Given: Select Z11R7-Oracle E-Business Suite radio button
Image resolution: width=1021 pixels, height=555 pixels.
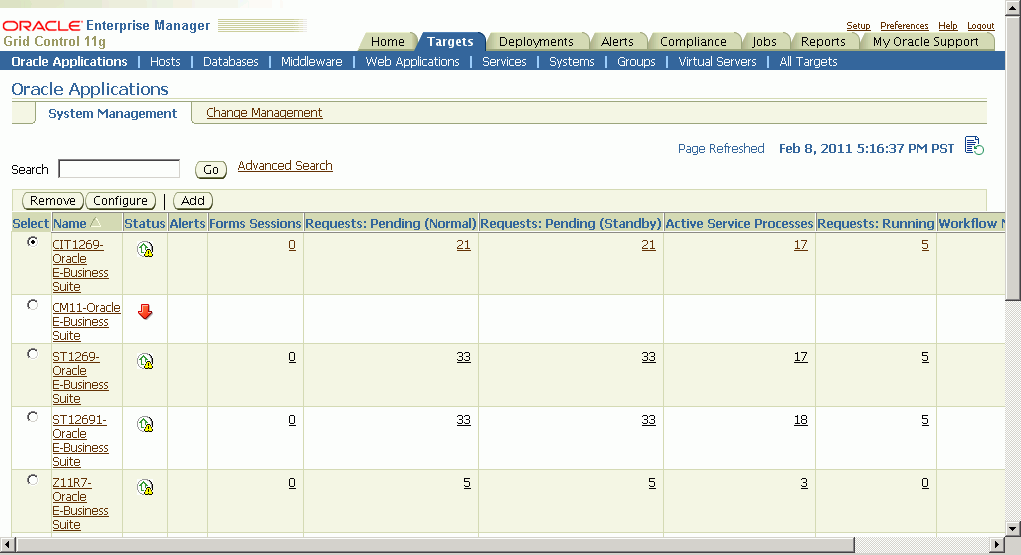Looking at the screenshot, I should (33, 479).
